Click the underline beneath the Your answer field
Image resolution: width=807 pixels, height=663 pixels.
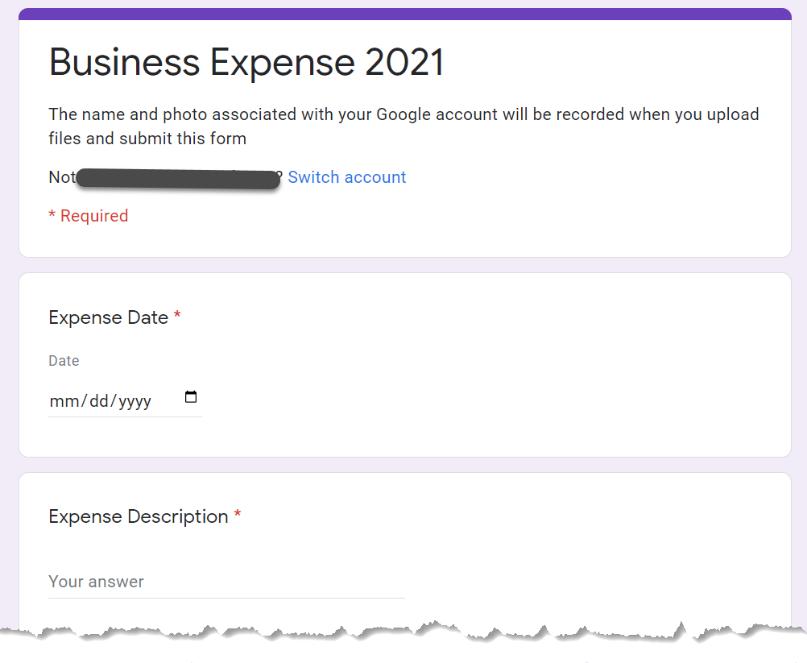[226, 598]
